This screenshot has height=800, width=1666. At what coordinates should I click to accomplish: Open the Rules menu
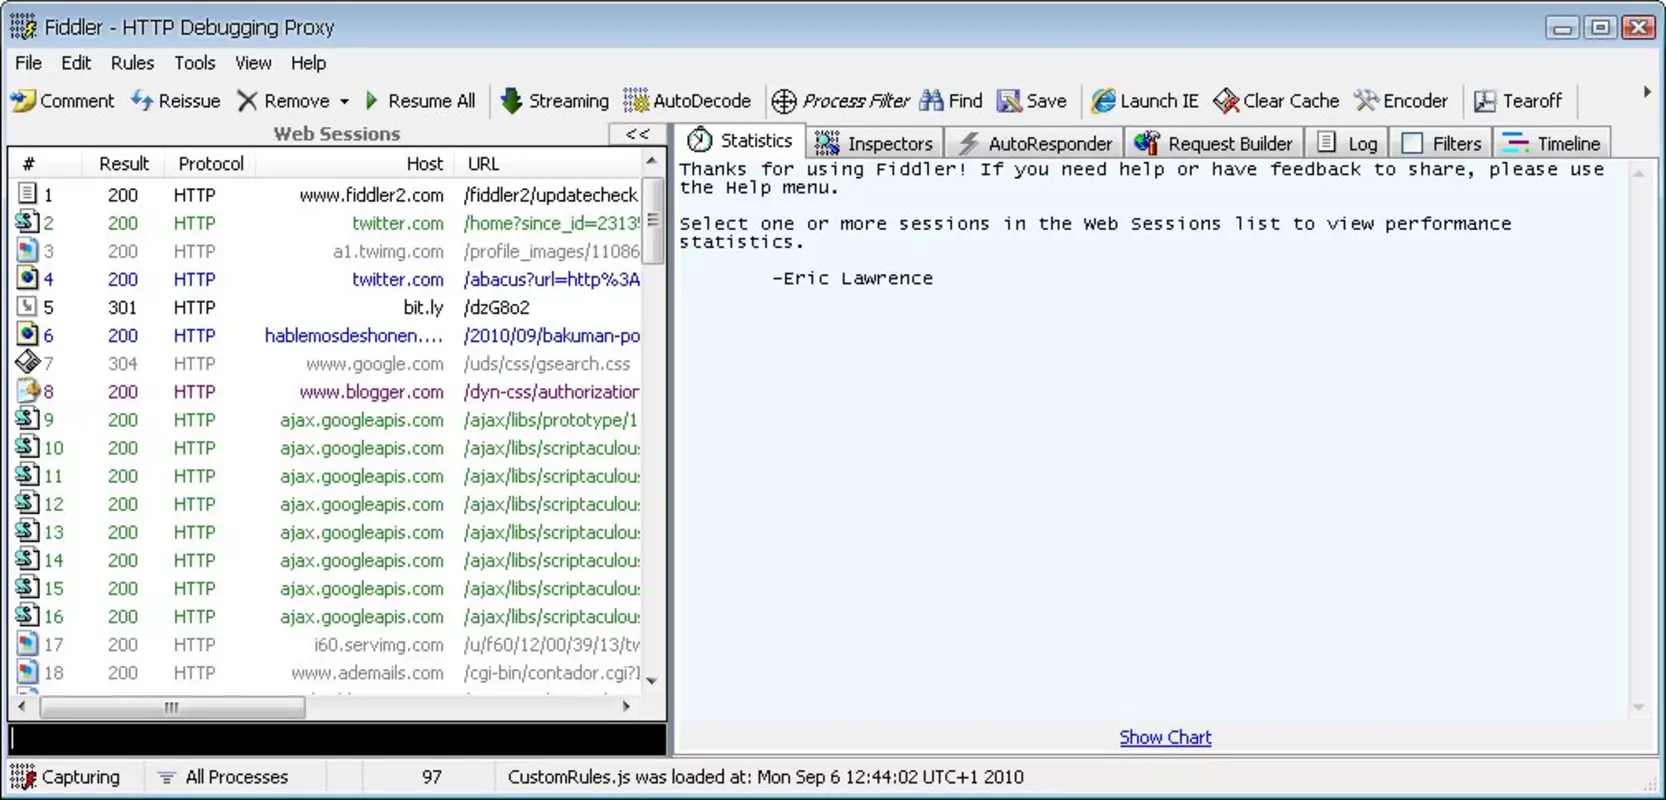tap(132, 63)
